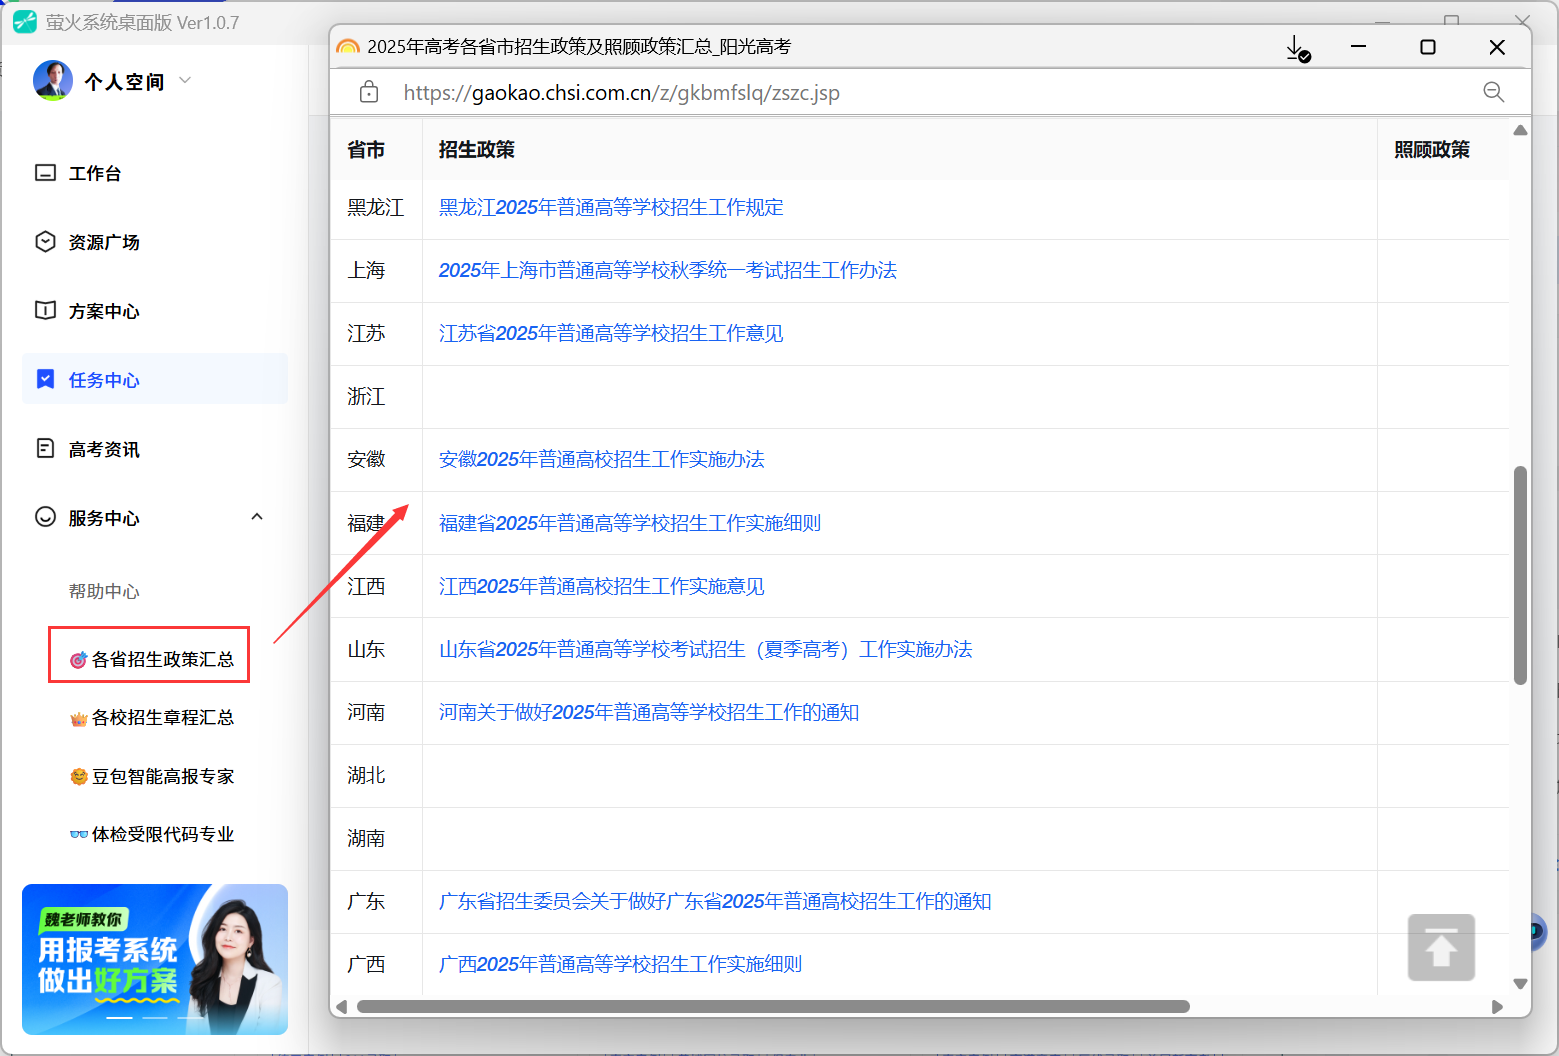This screenshot has height=1056, width=1559.
Task: Select the 资源广场 sidebar icon
Action: [x=45, y=241]
